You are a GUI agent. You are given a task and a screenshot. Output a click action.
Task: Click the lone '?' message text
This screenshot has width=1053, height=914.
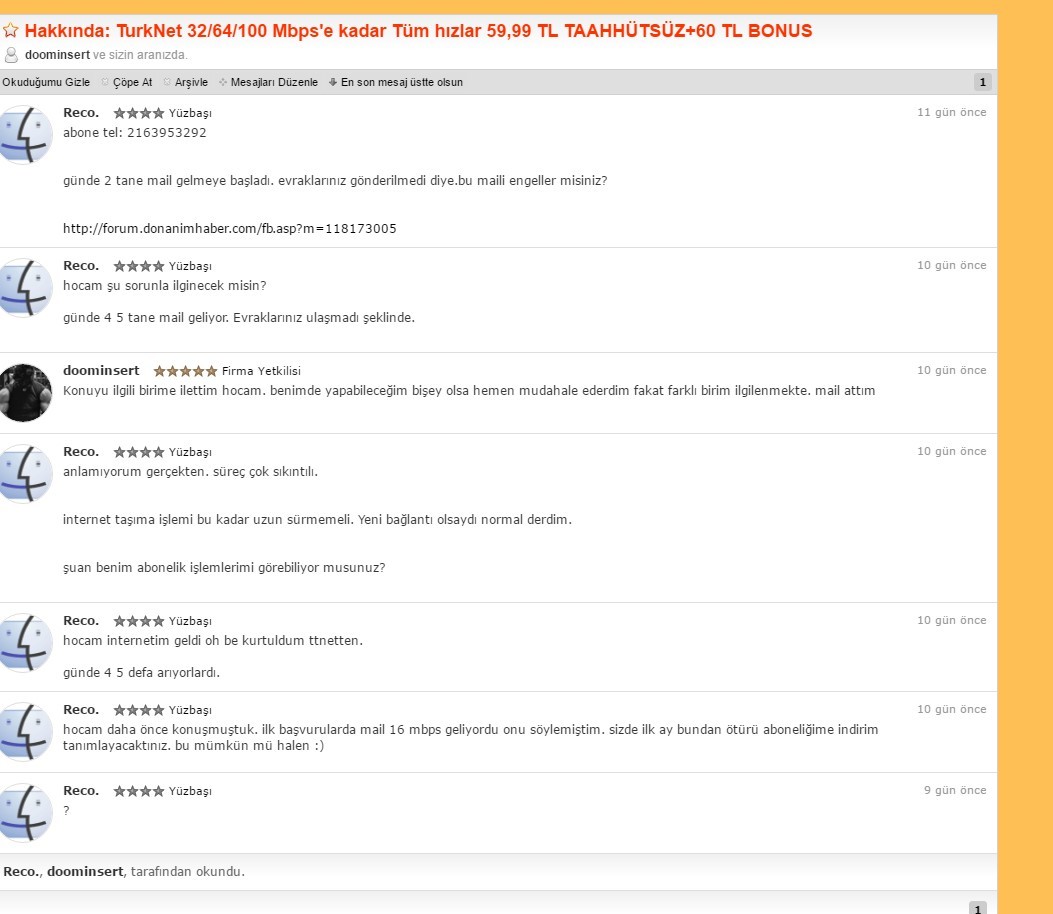click(66, 811)
